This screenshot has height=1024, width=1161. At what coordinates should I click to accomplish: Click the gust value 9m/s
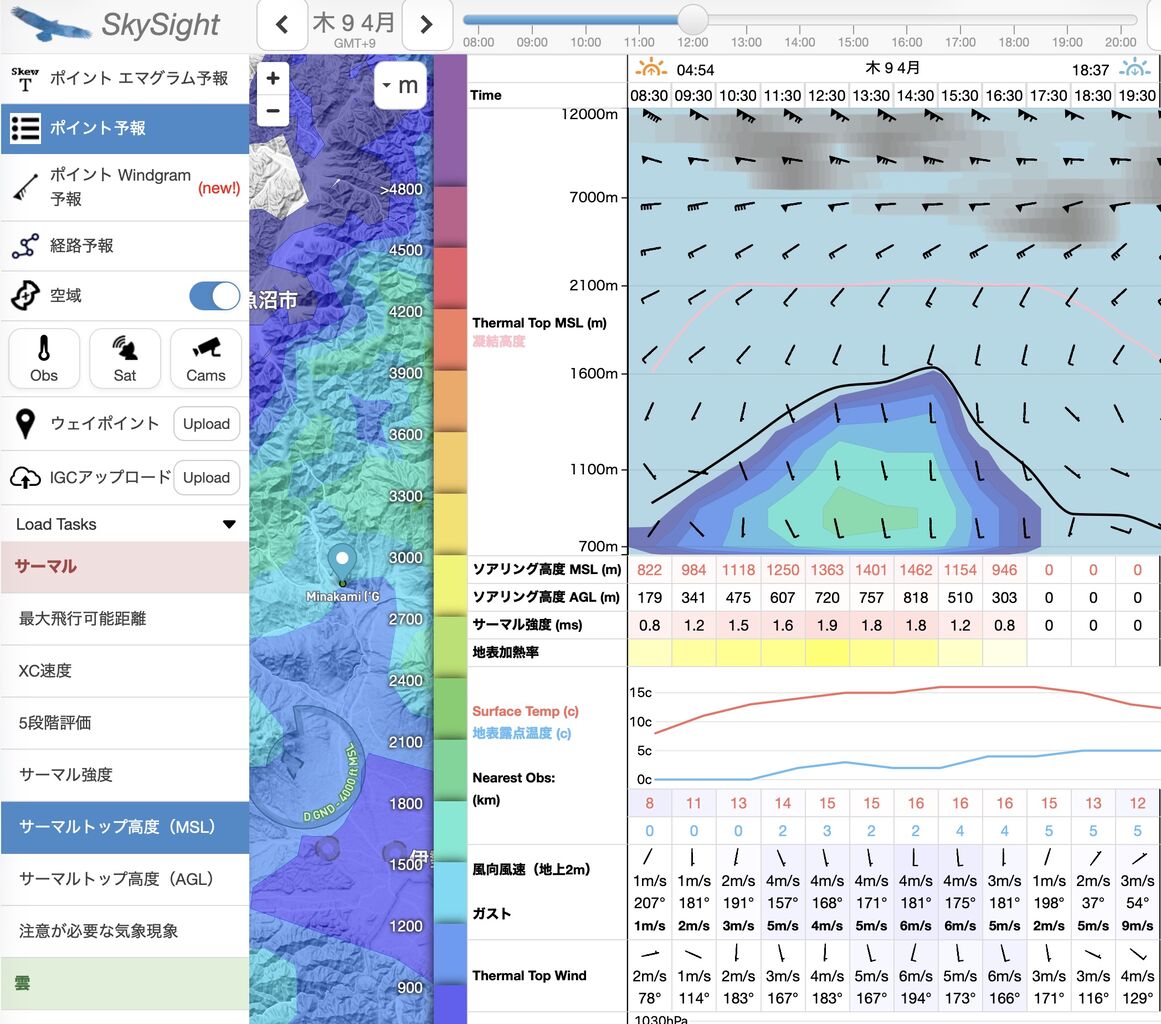coord(1137,926)
